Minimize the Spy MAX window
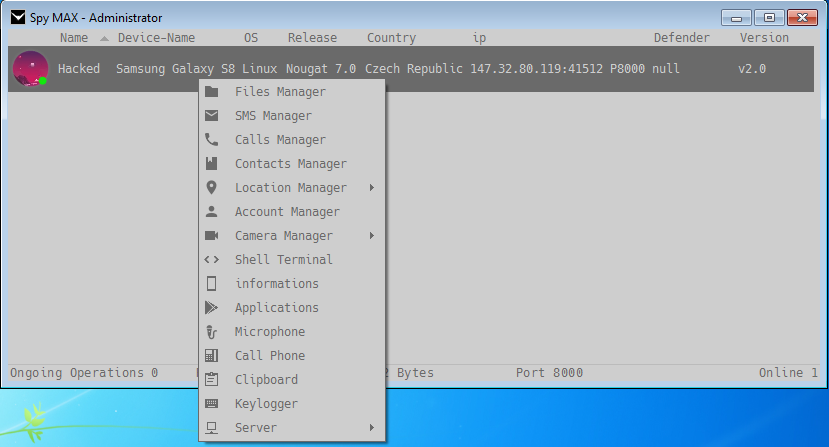The width and height of the screenshot is (829, 447). pos(736,18)
